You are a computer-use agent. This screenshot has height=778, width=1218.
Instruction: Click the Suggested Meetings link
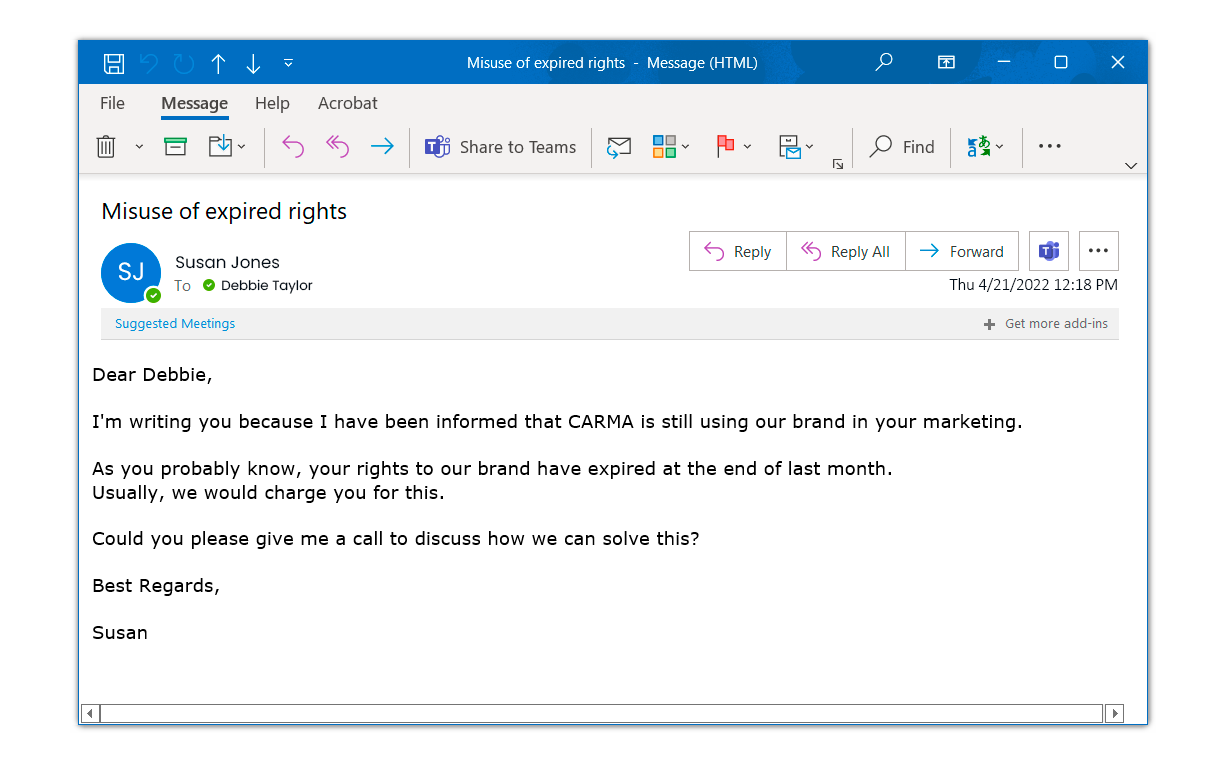[x=175, y=324]
